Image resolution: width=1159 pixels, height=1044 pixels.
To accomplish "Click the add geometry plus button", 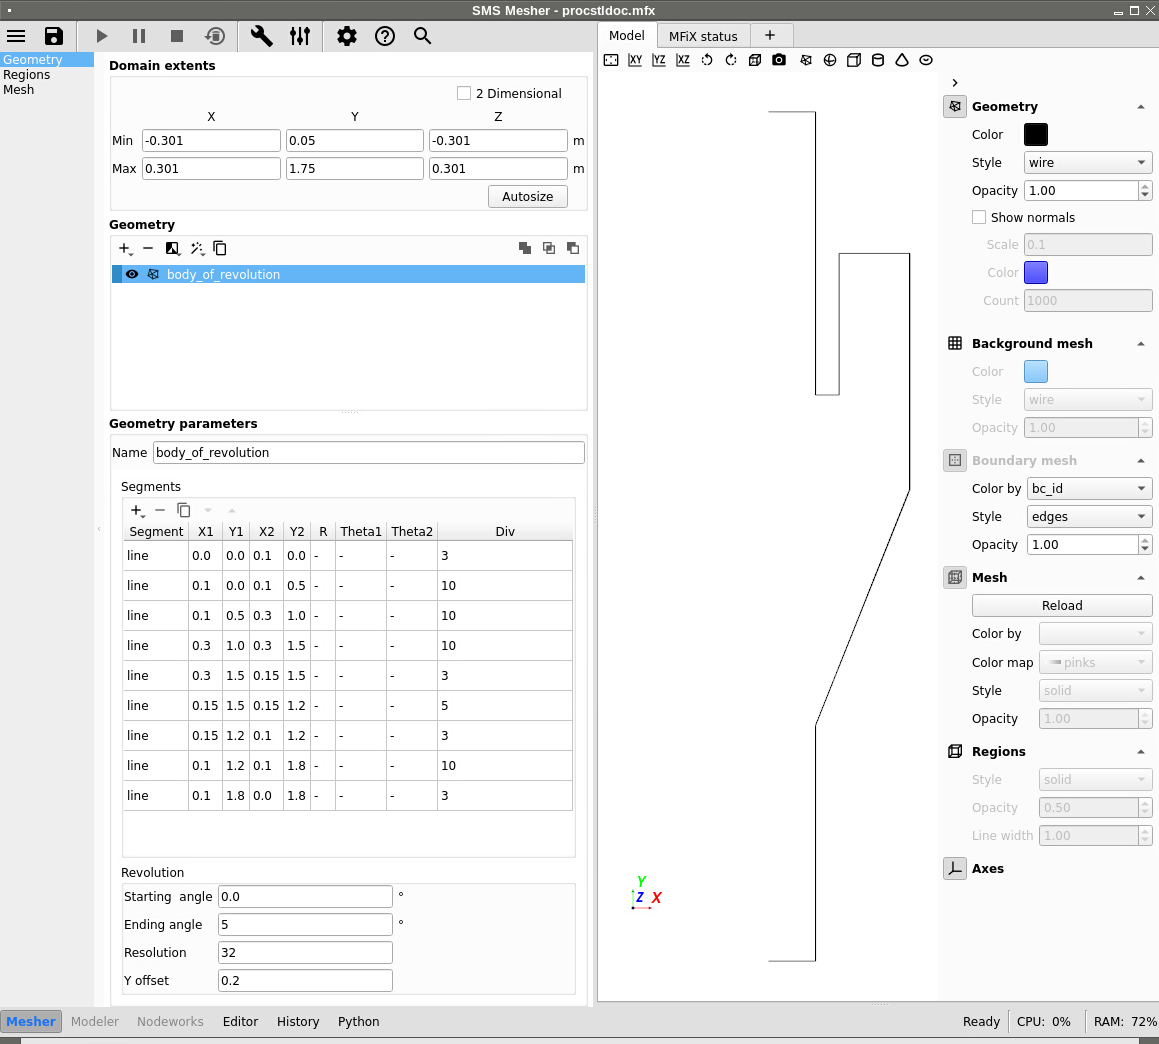I will pos(125,248).
